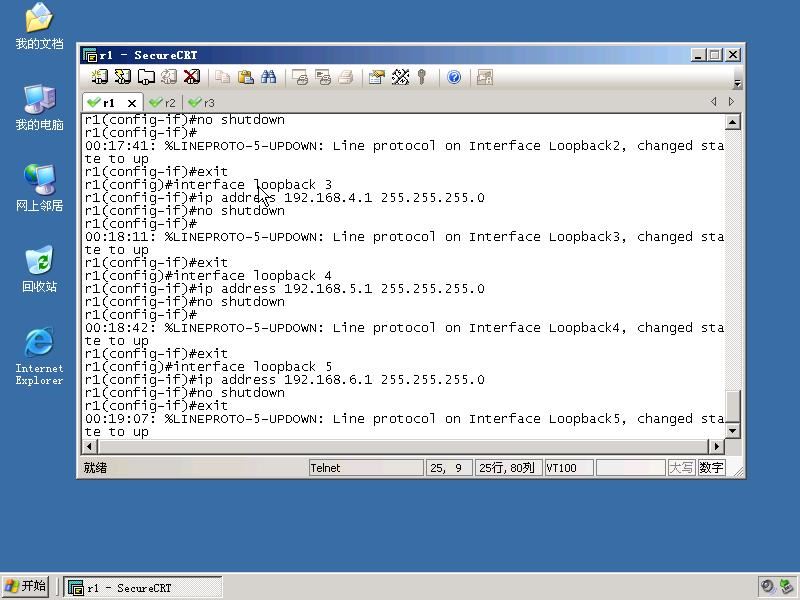This screenshot has width=800, height=600.
Task: Click the Print printer icon
Action: pos(346,77)
